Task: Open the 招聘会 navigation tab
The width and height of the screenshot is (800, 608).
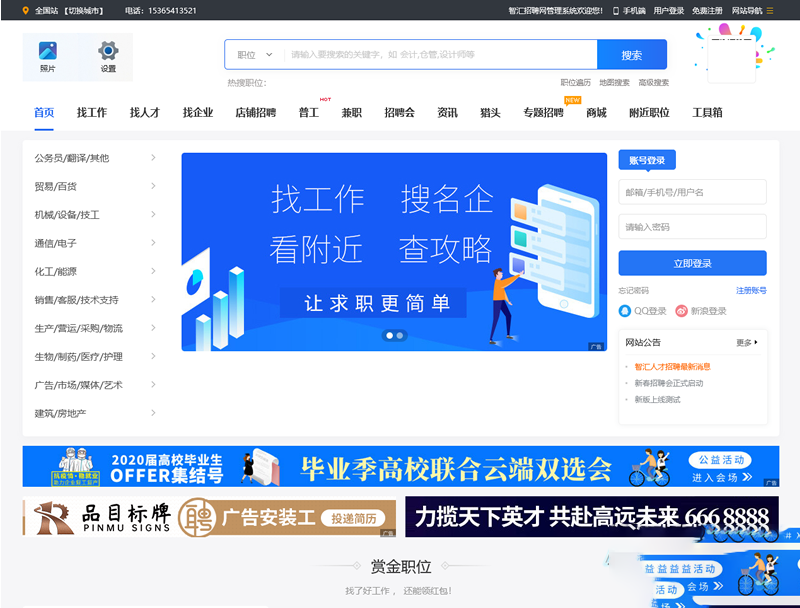Action: tap(399, 113)
